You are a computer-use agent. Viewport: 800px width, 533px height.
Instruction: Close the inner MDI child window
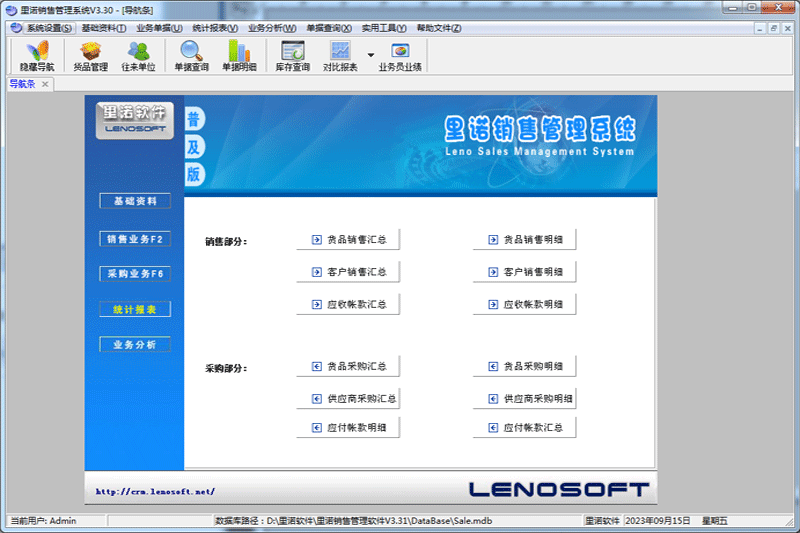click(787, 29)
